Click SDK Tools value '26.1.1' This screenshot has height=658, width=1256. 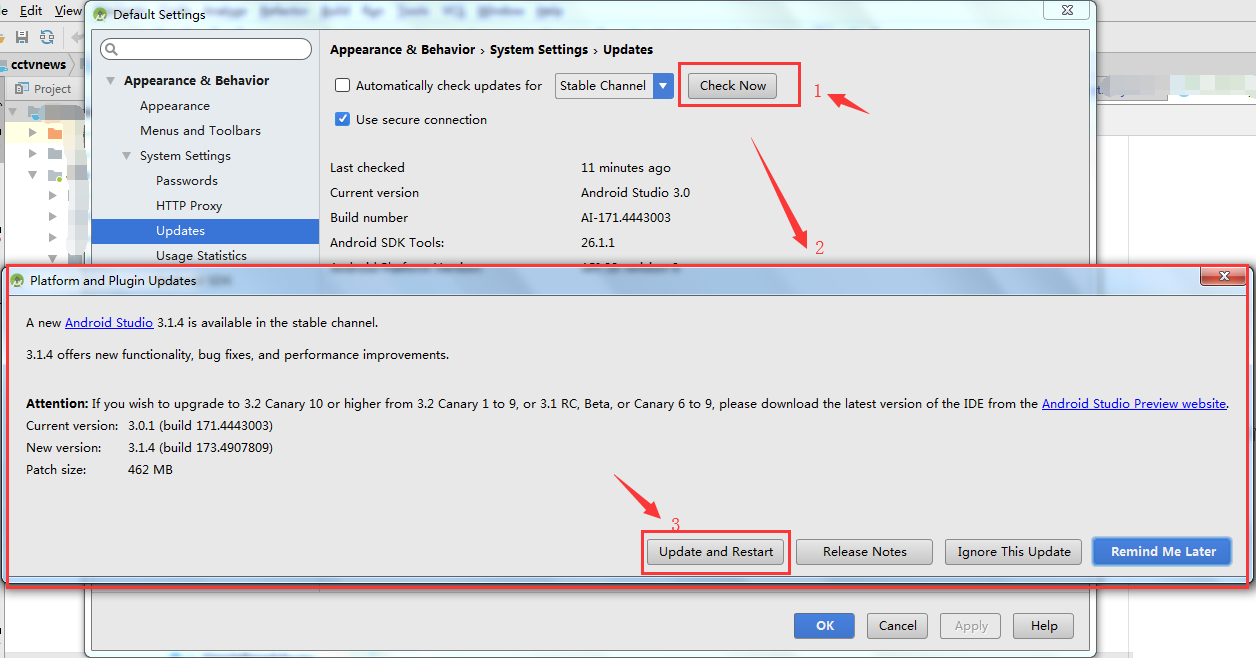pyautogui.click(x=598, y=243)
